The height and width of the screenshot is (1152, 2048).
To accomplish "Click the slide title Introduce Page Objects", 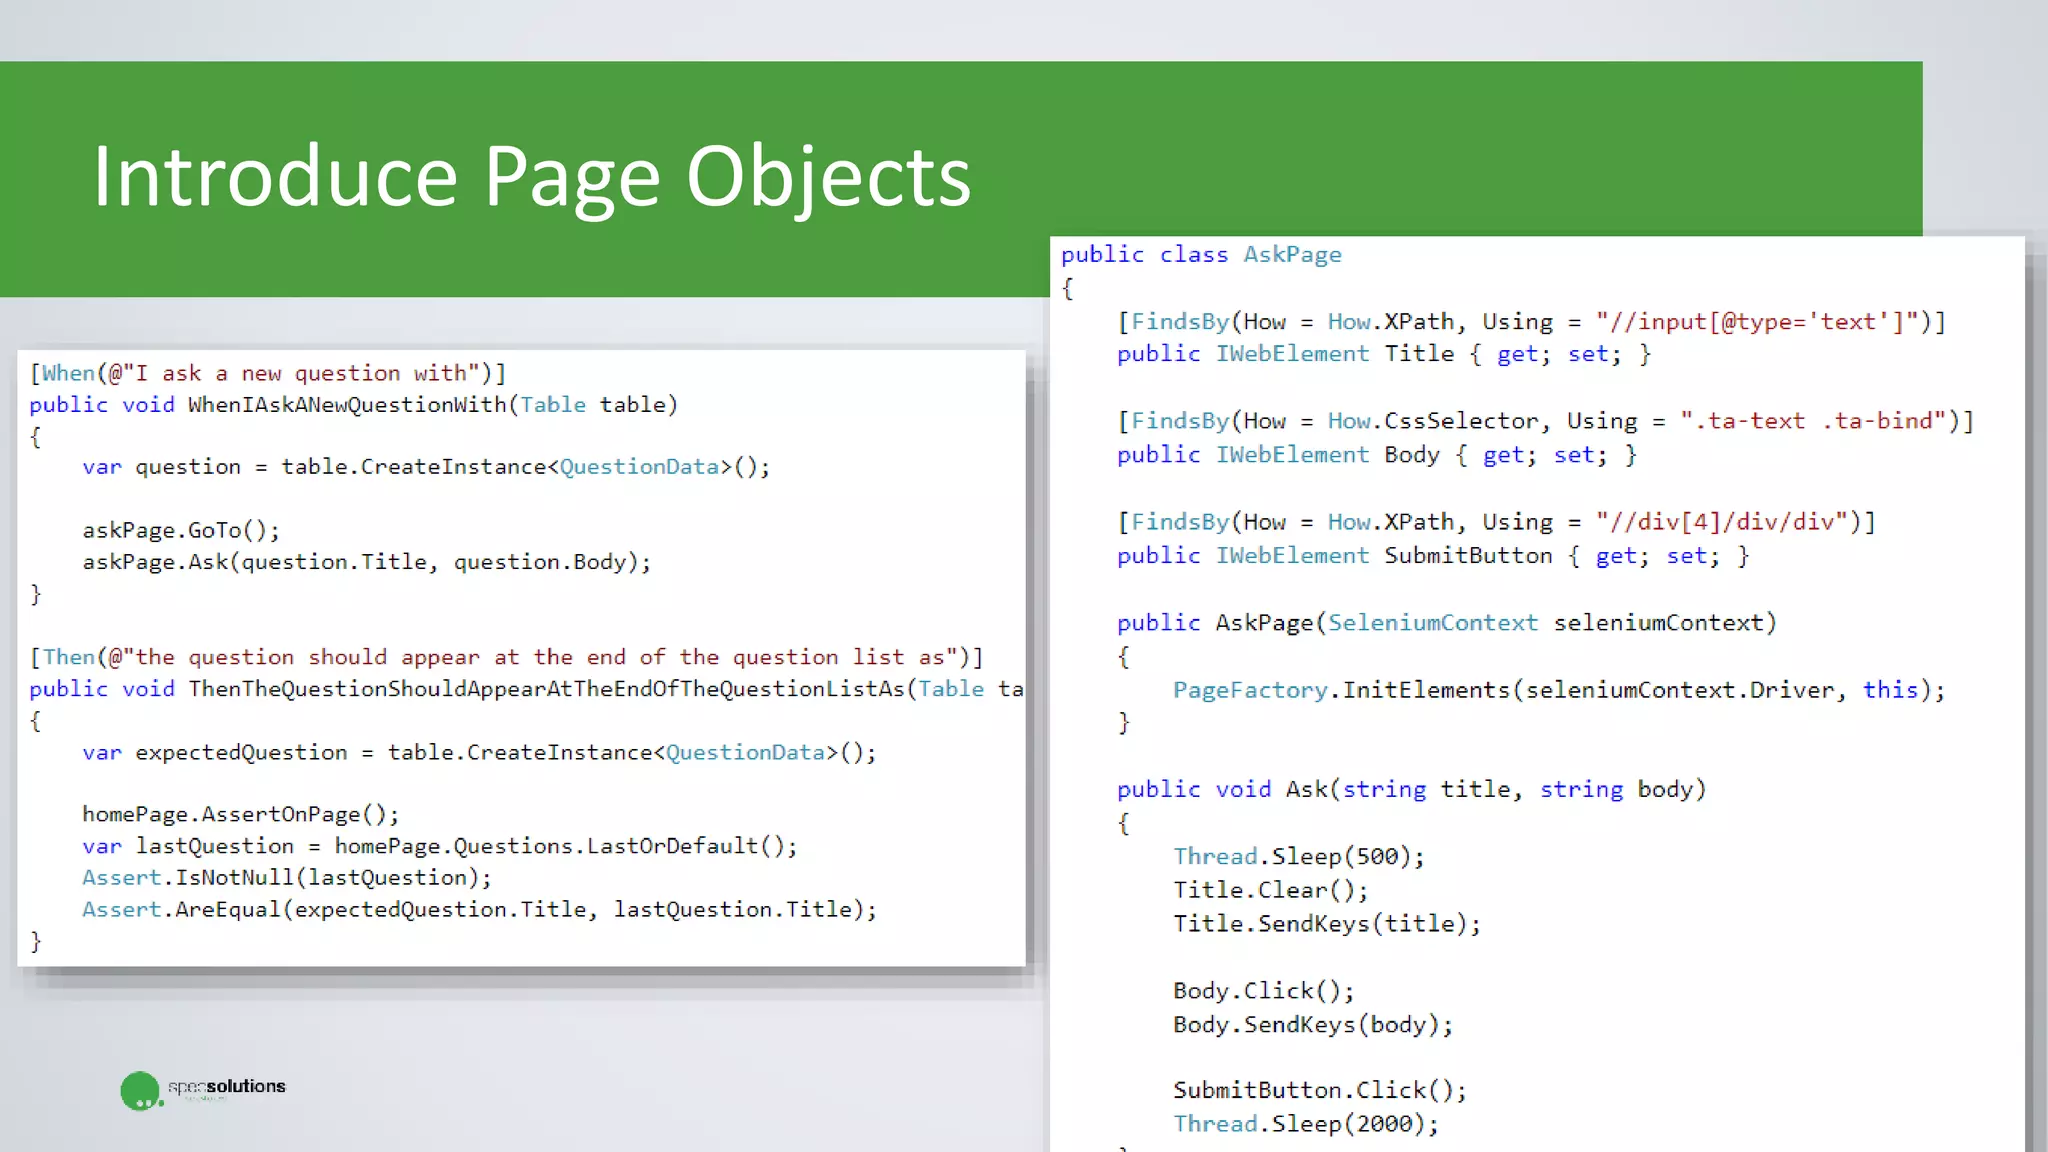I will tap(532, 177).
